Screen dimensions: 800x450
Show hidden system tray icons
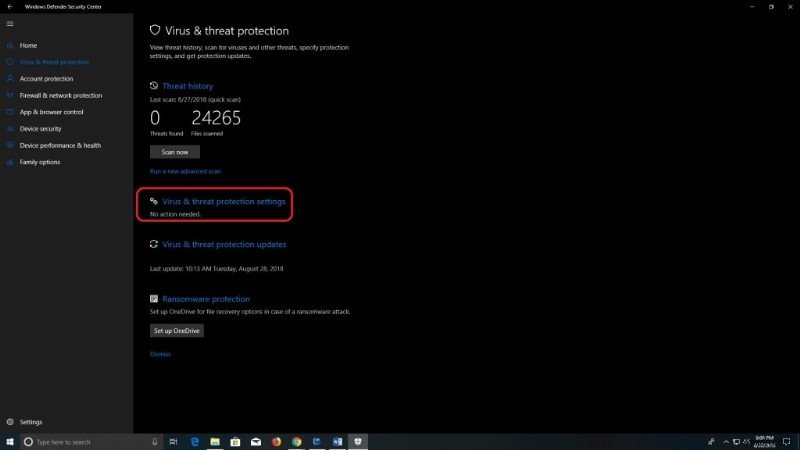726,442
